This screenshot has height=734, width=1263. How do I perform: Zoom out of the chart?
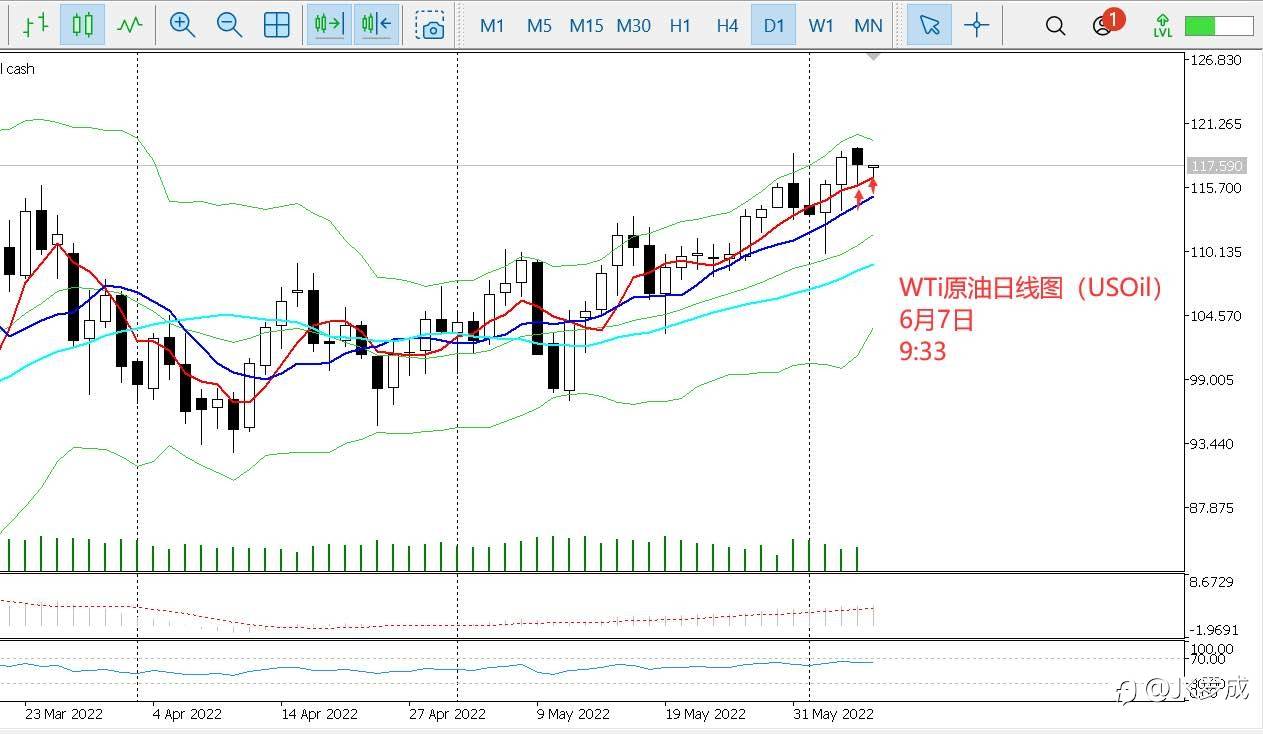(x=229, y=25)
